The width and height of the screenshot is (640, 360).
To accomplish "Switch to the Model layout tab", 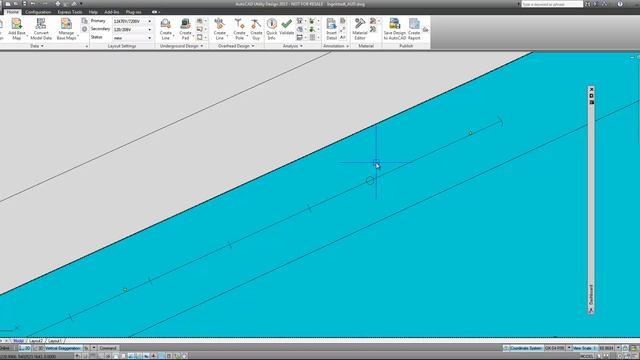I will point(18,340).
